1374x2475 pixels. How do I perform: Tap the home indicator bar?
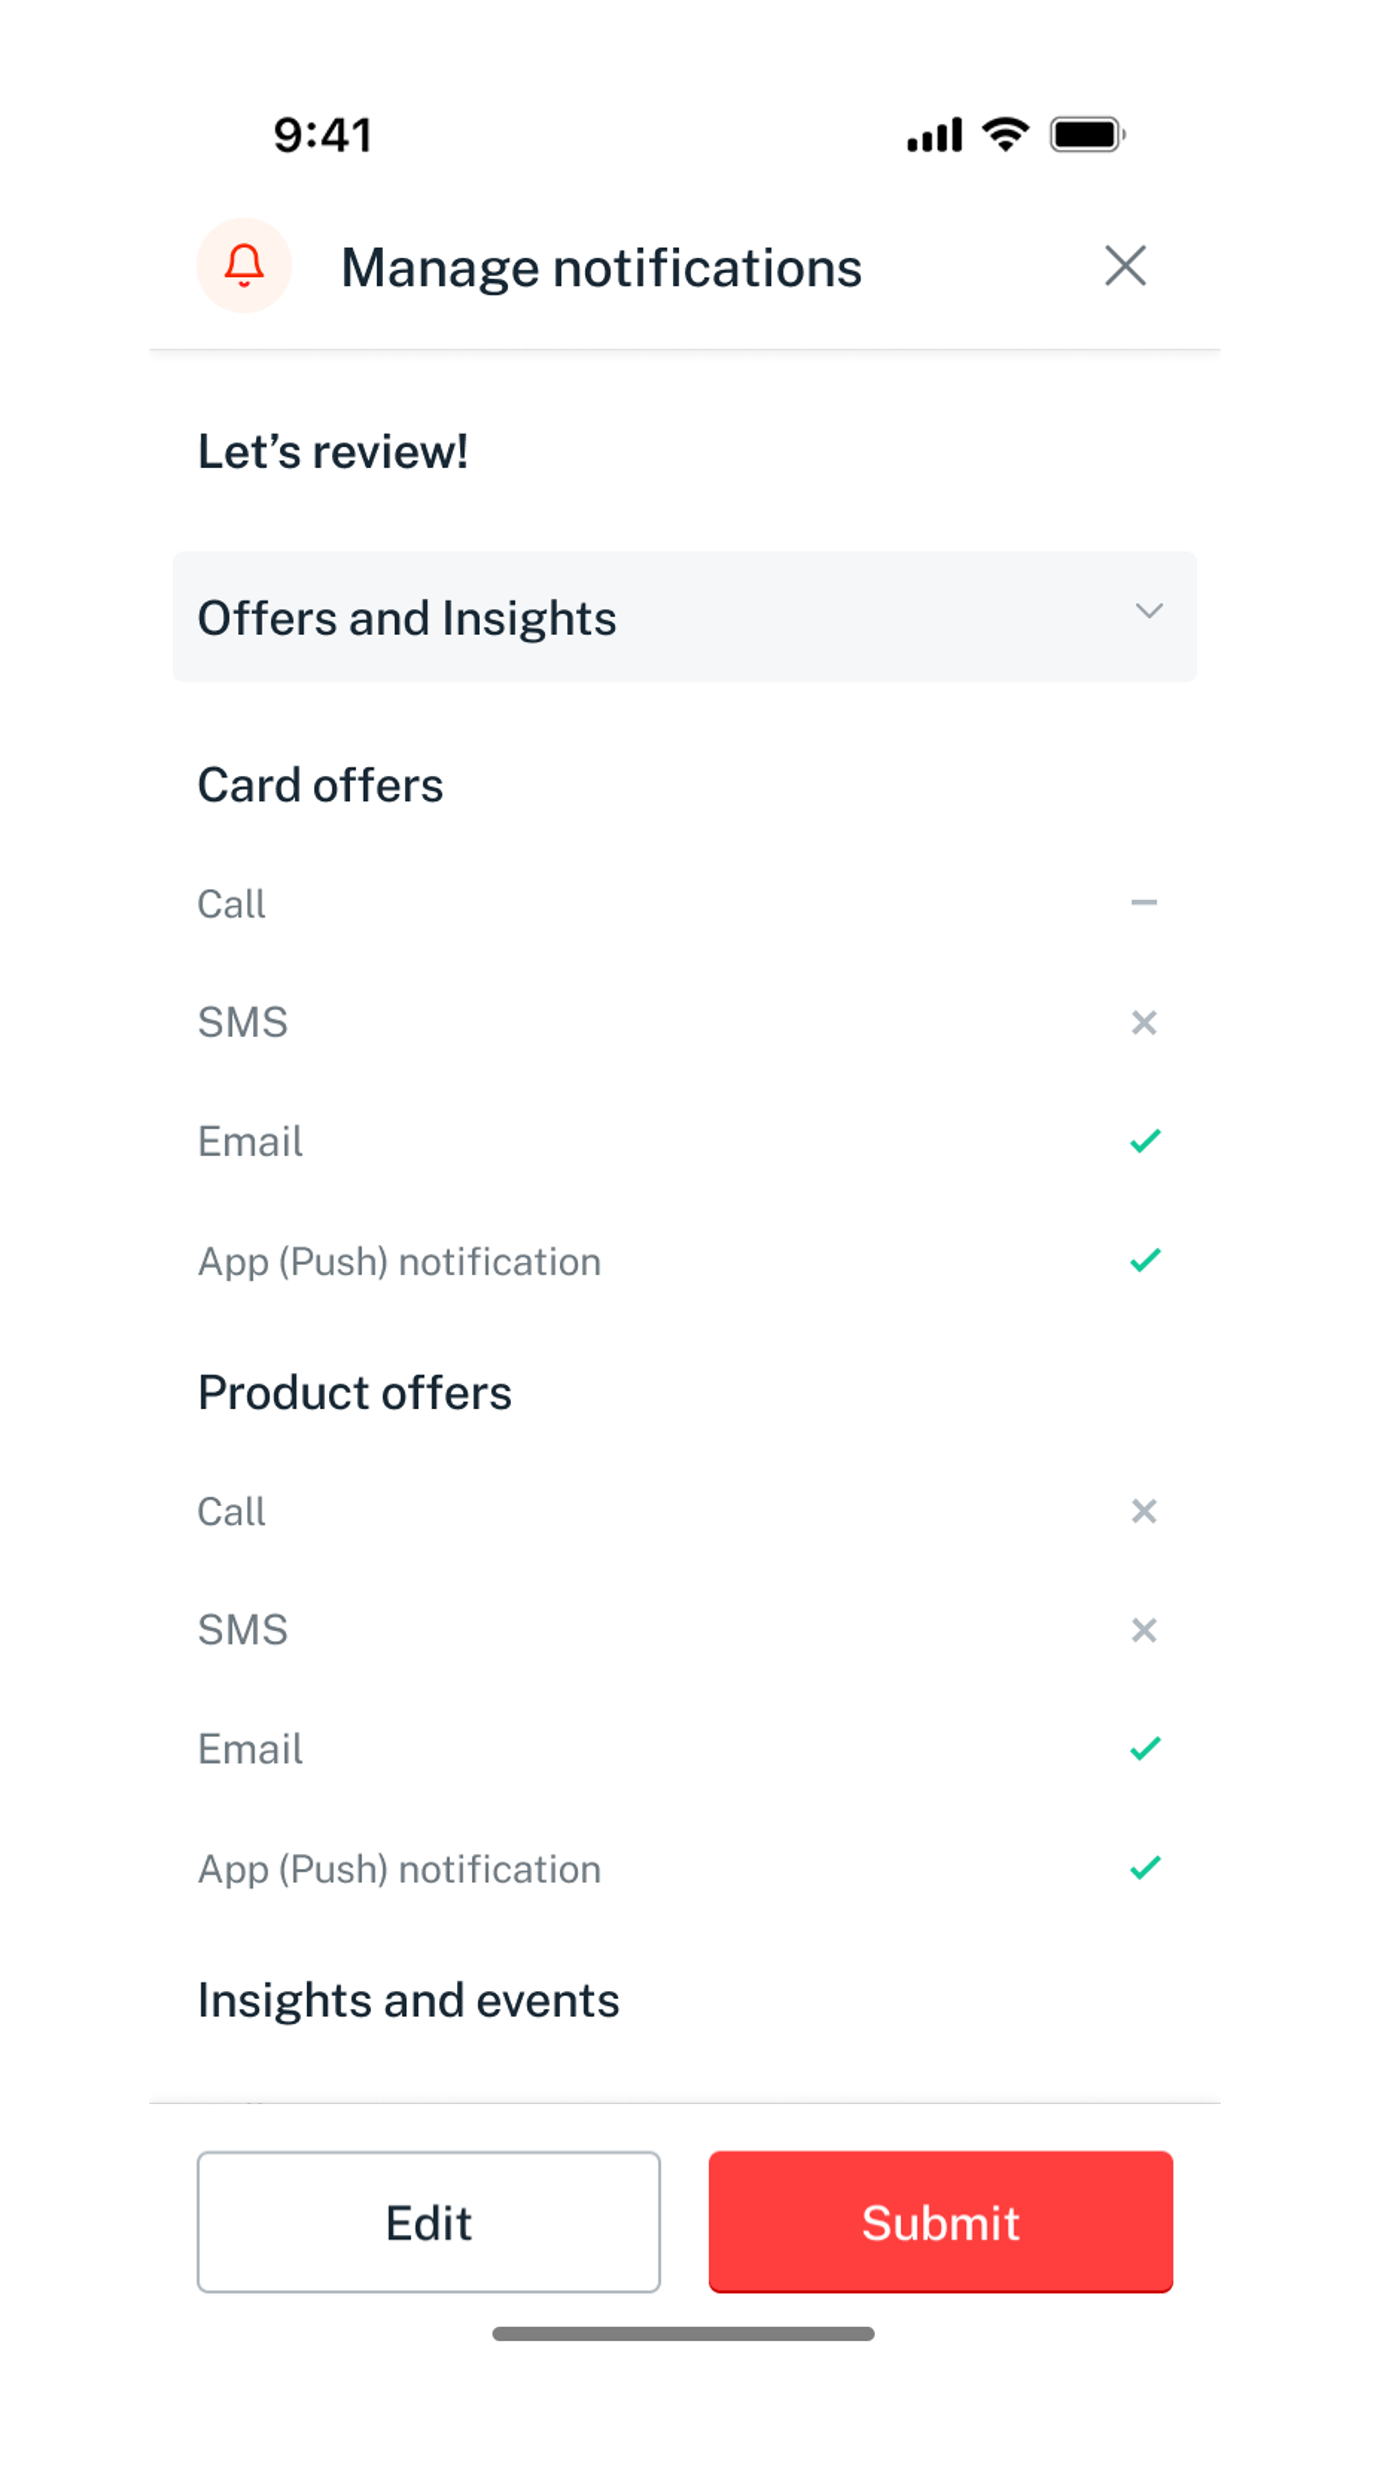[684, 2334]
